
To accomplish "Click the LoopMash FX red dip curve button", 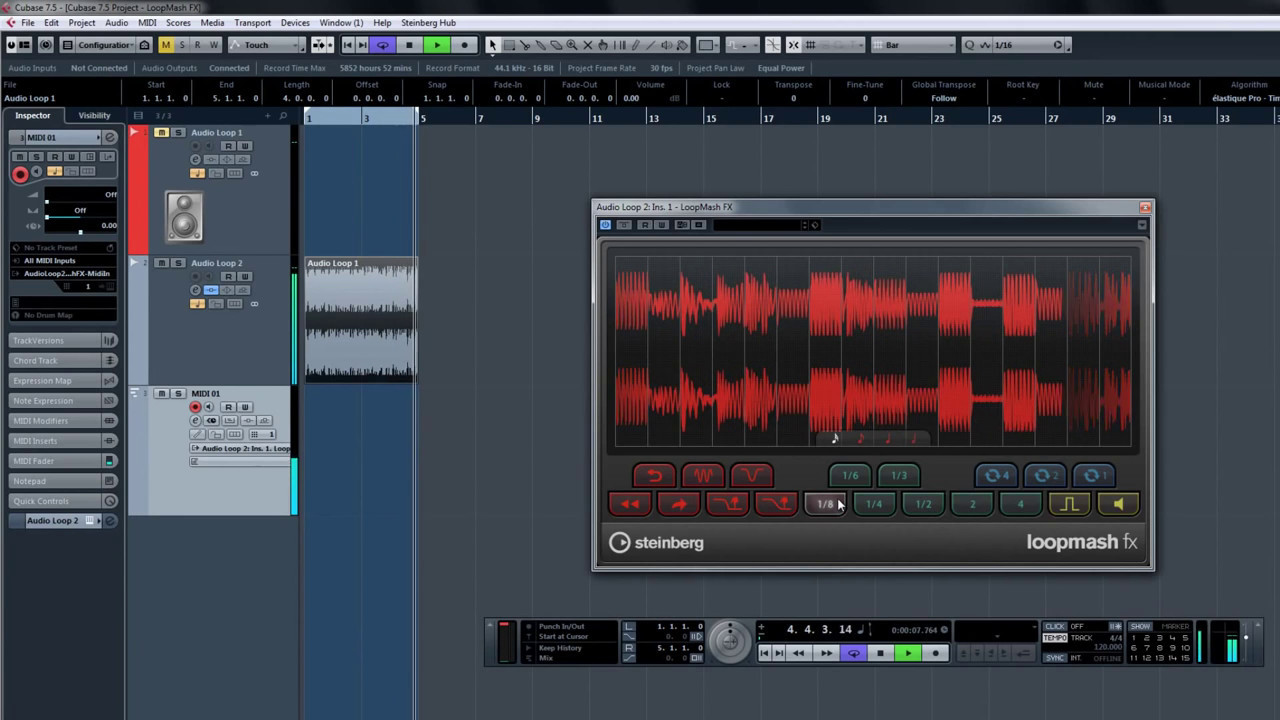I will [x=751, y=476].
